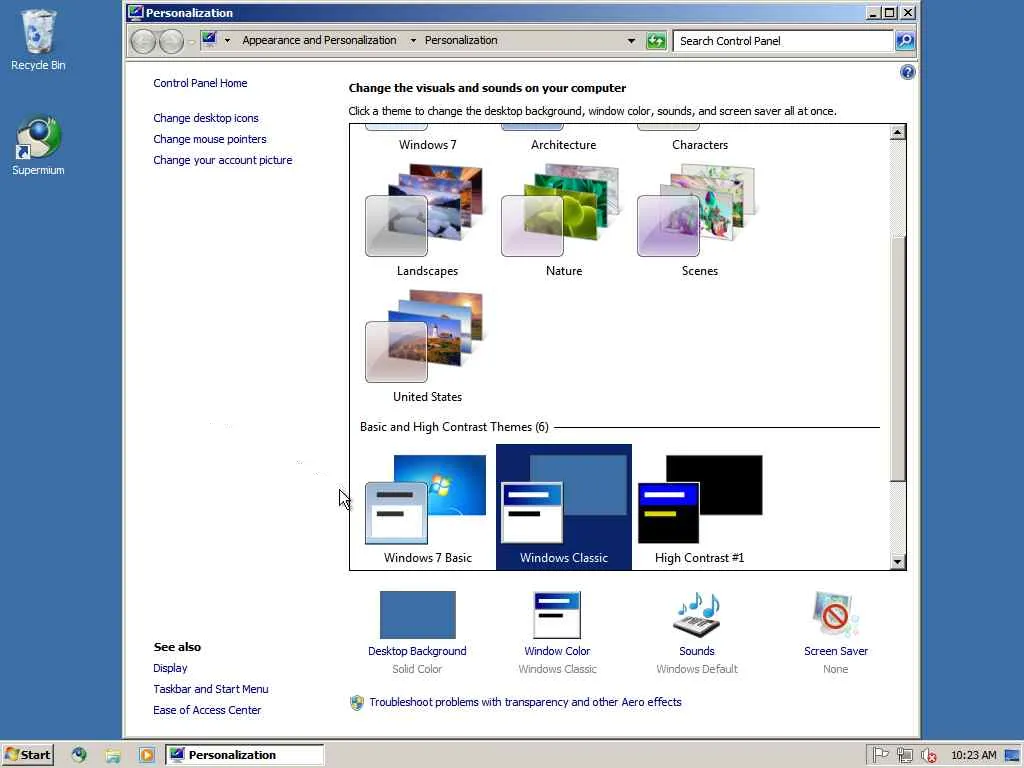
Task: Click the Screen Saver link text
Action: (836, 651)
